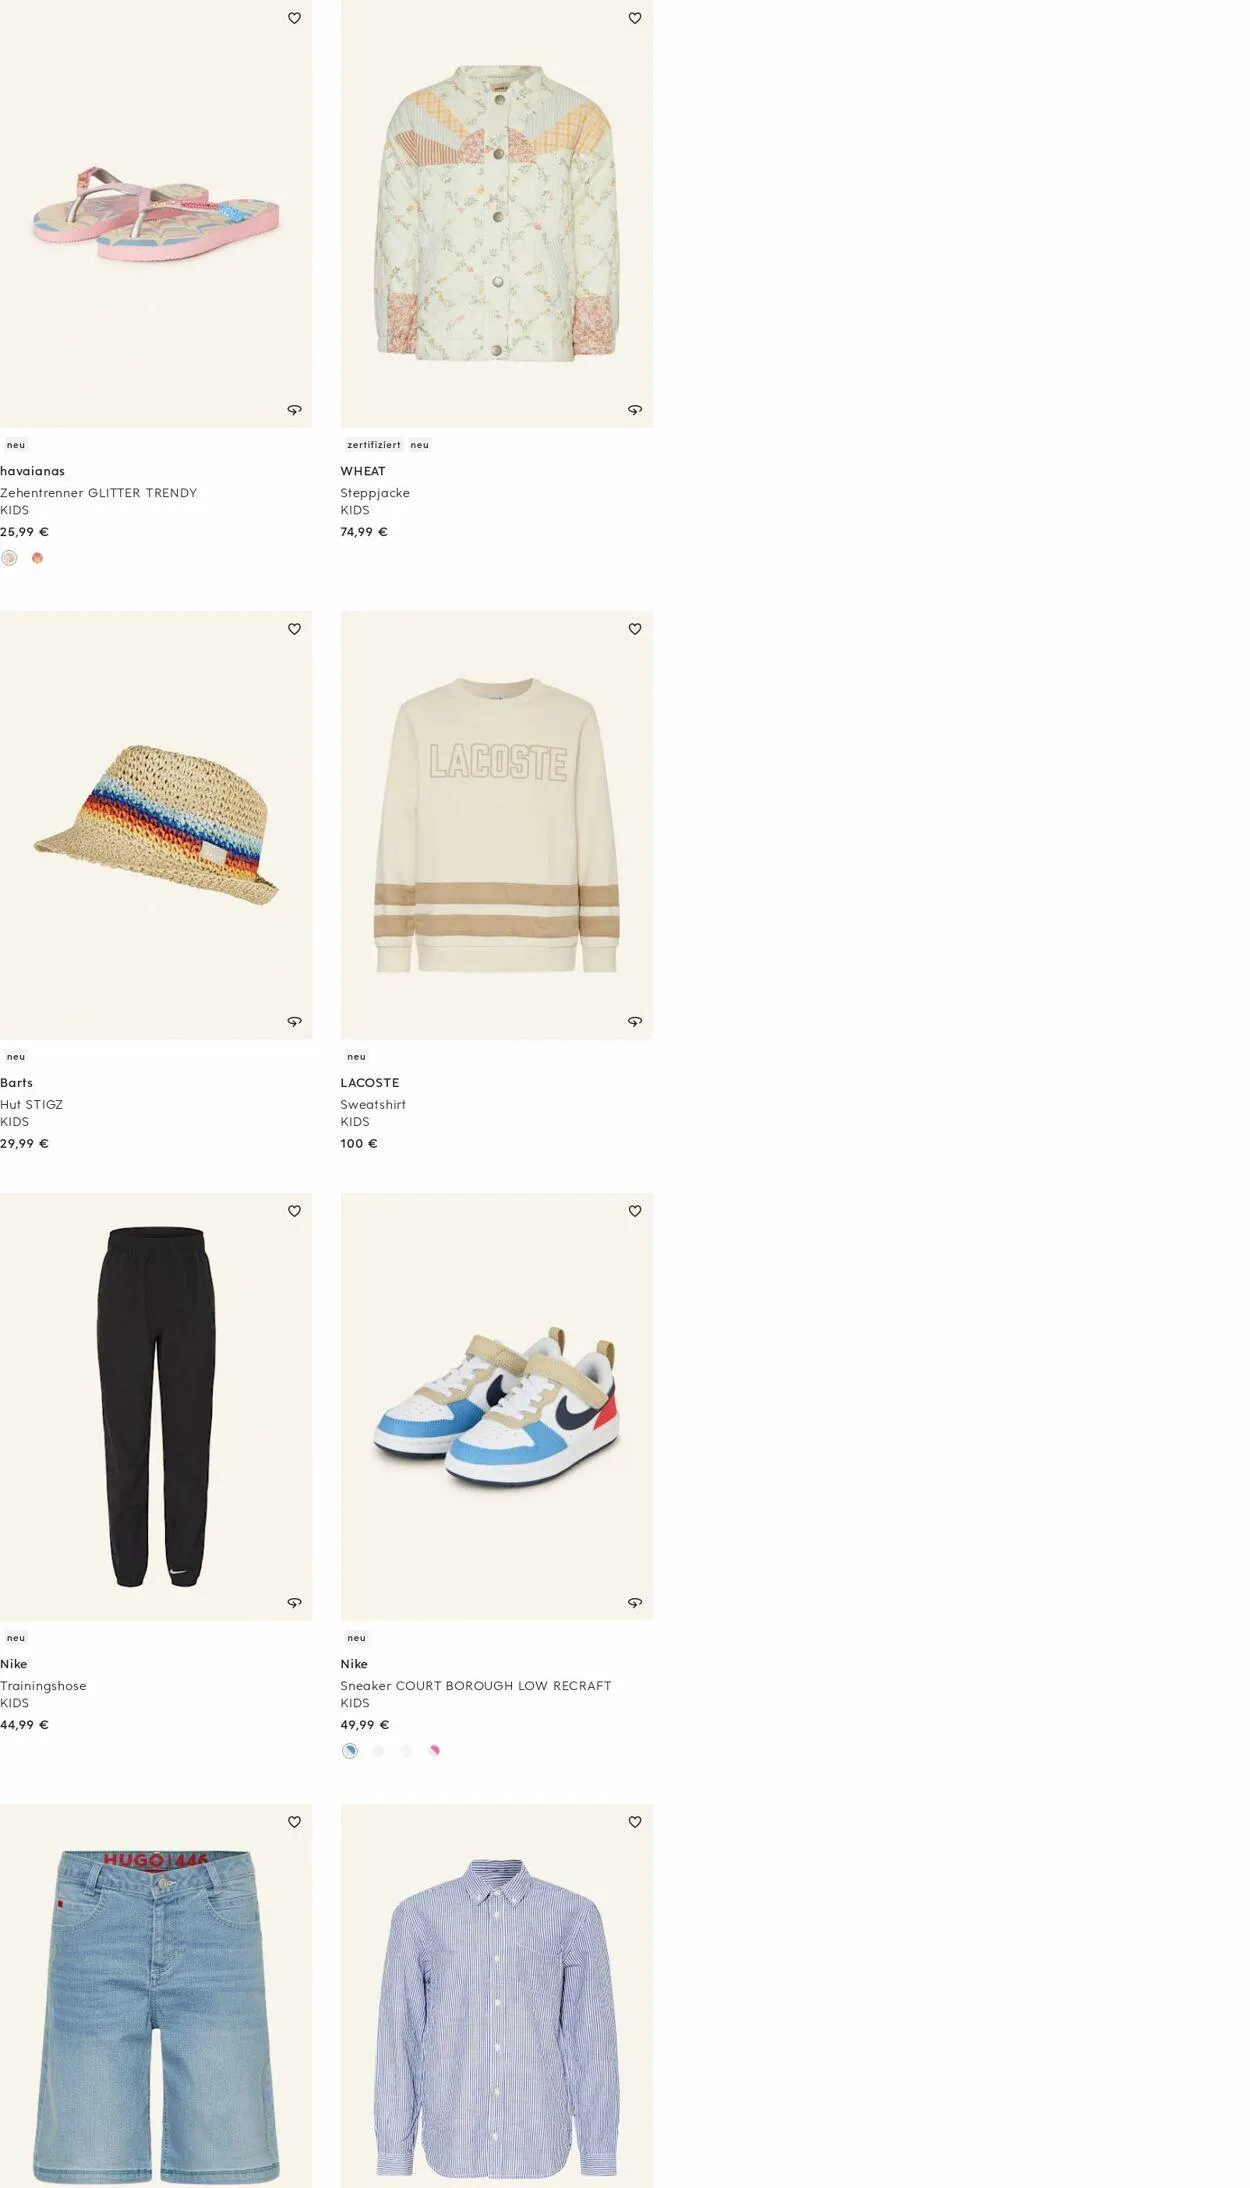Show similar items for the LACOSTE sweatshirt
Screen dimensions: 1250x2188
click(634, 1021)
